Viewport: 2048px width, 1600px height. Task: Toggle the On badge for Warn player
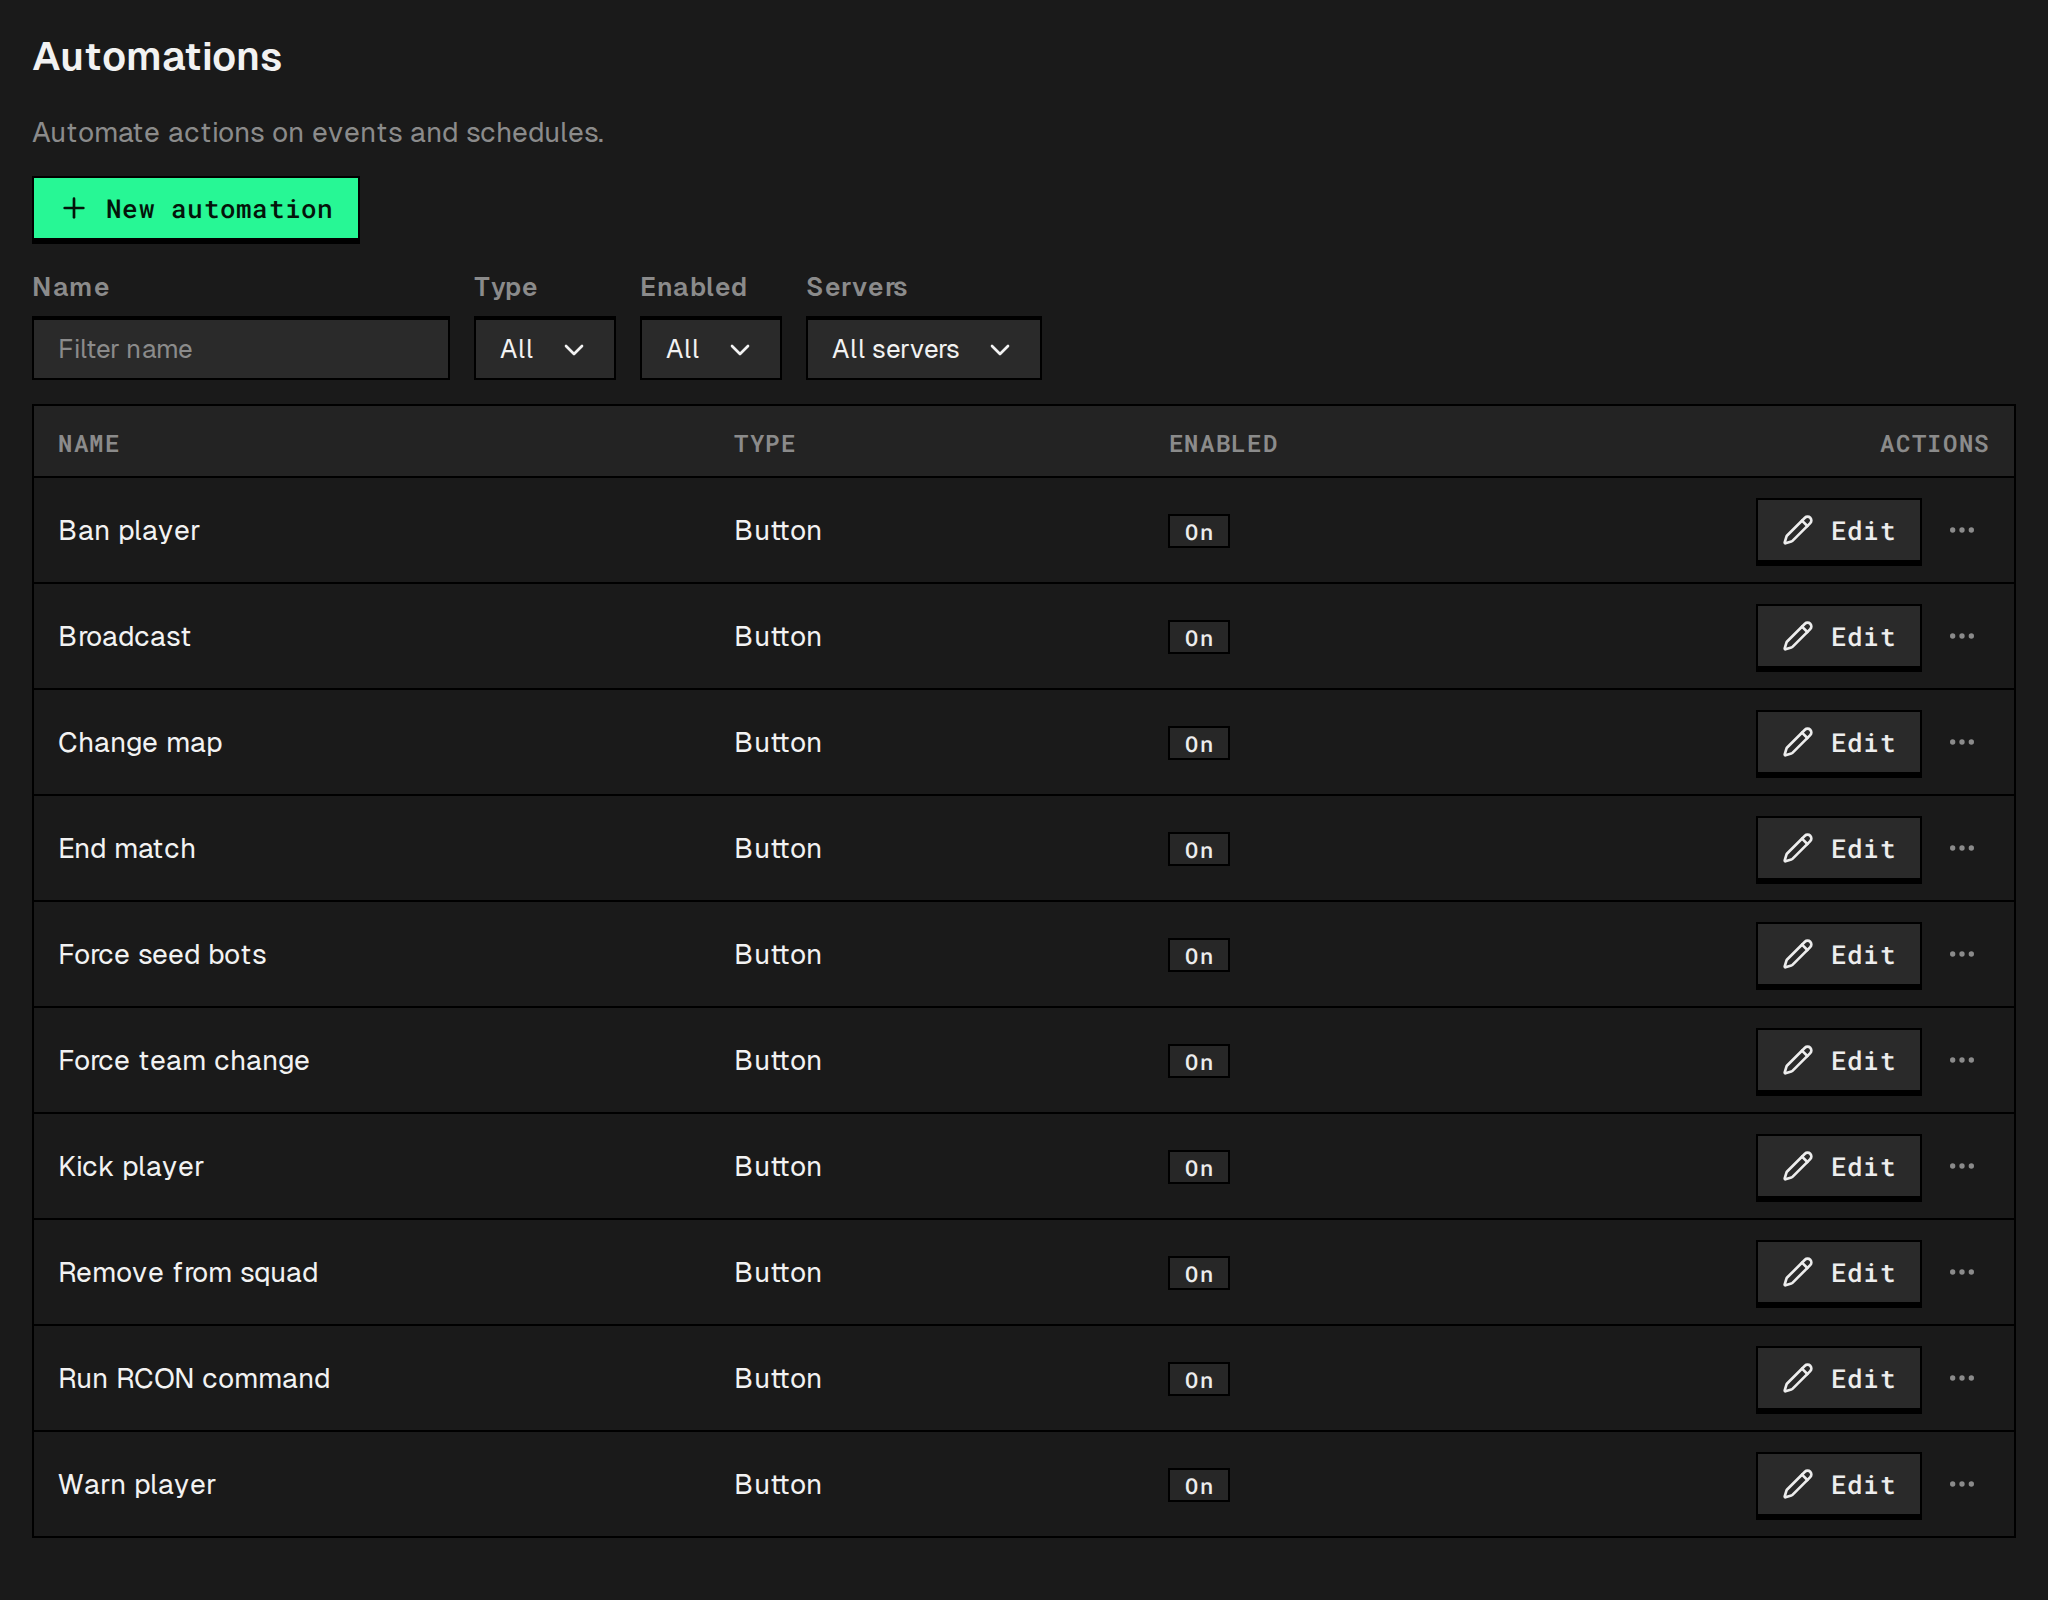tap(1198, 1485)
